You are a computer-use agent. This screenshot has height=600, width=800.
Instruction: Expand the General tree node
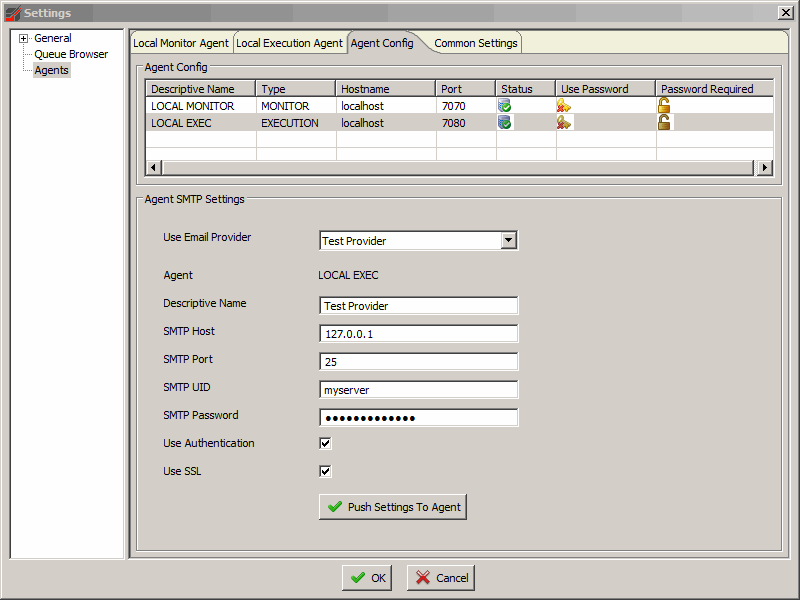pyautogui.click(x=23, y=39)
